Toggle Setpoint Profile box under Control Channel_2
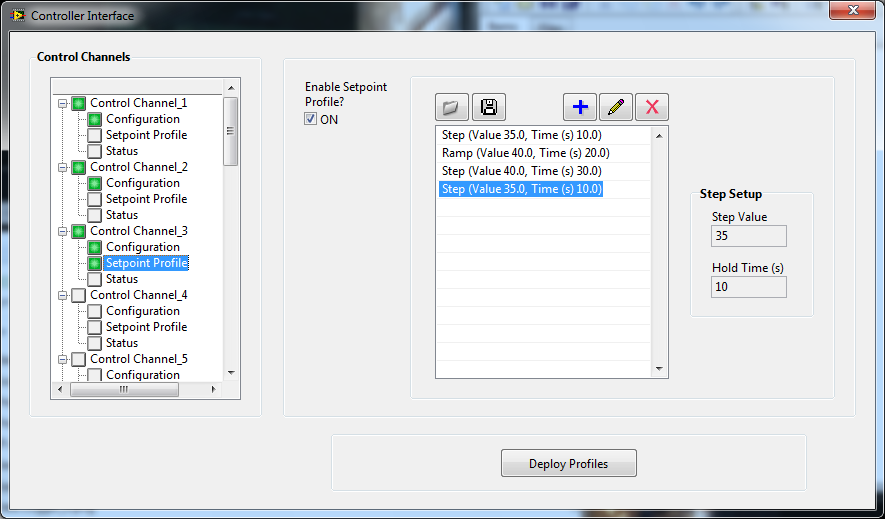This screenshot has height=519, width=885. [94, 199]
